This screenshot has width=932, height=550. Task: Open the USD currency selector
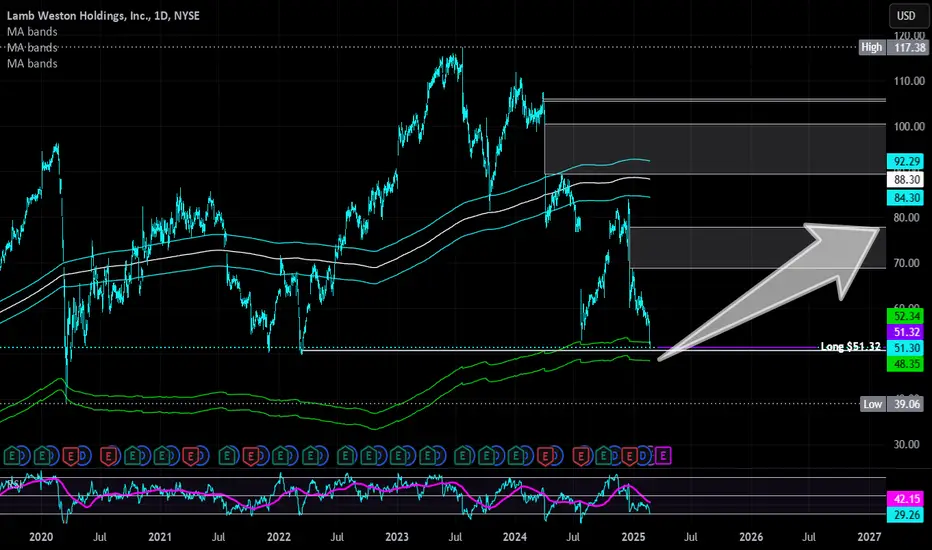coord(906,16)
